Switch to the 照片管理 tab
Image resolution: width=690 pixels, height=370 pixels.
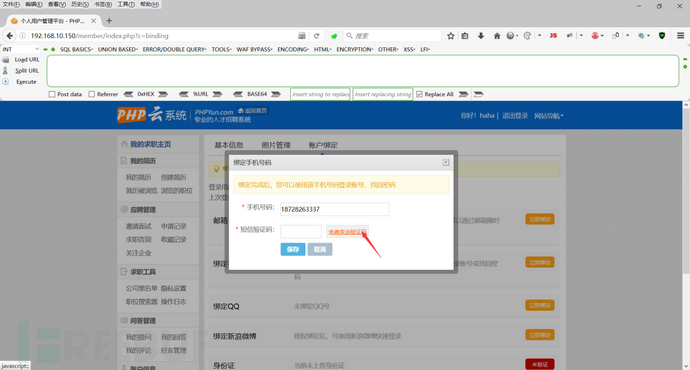click(276, 145)
